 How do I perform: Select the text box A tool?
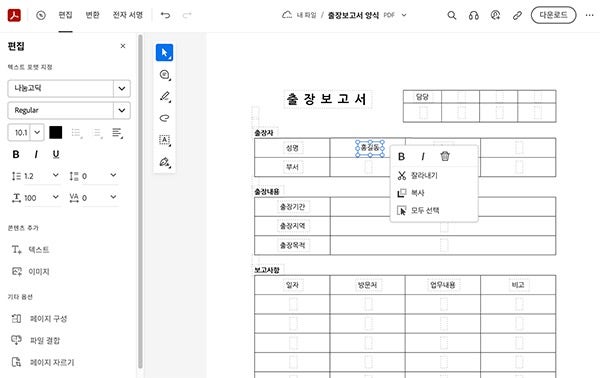tap(165, 140)
